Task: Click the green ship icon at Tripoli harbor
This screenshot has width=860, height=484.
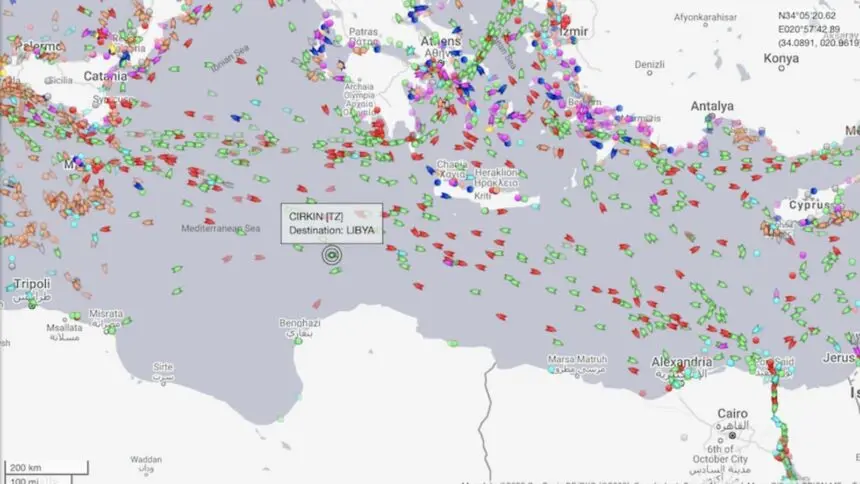Action: [x=32, y=305]
